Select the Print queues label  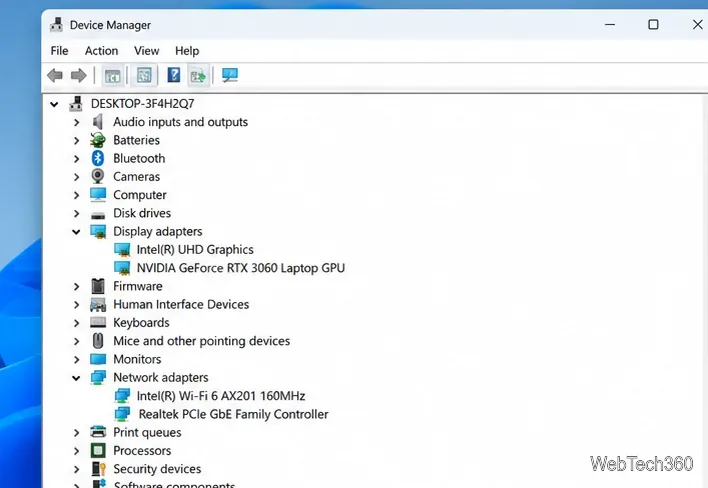point(147,432)
